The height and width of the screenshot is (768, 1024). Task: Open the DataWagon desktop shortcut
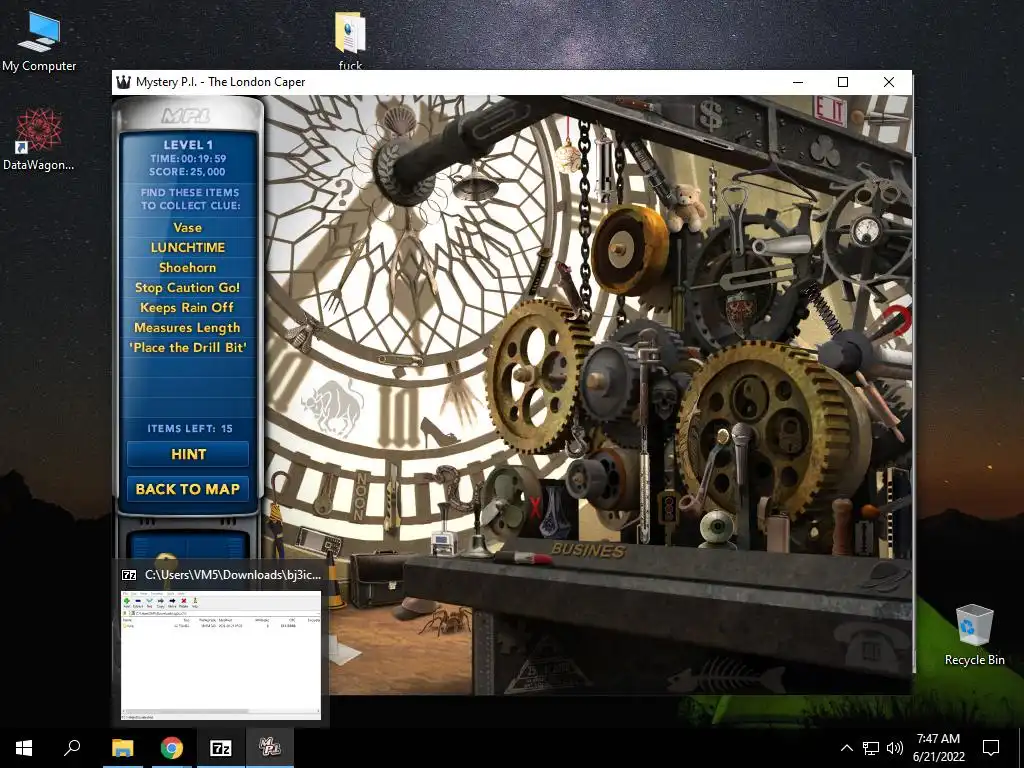pyautogui.click(x=39, y=140)
